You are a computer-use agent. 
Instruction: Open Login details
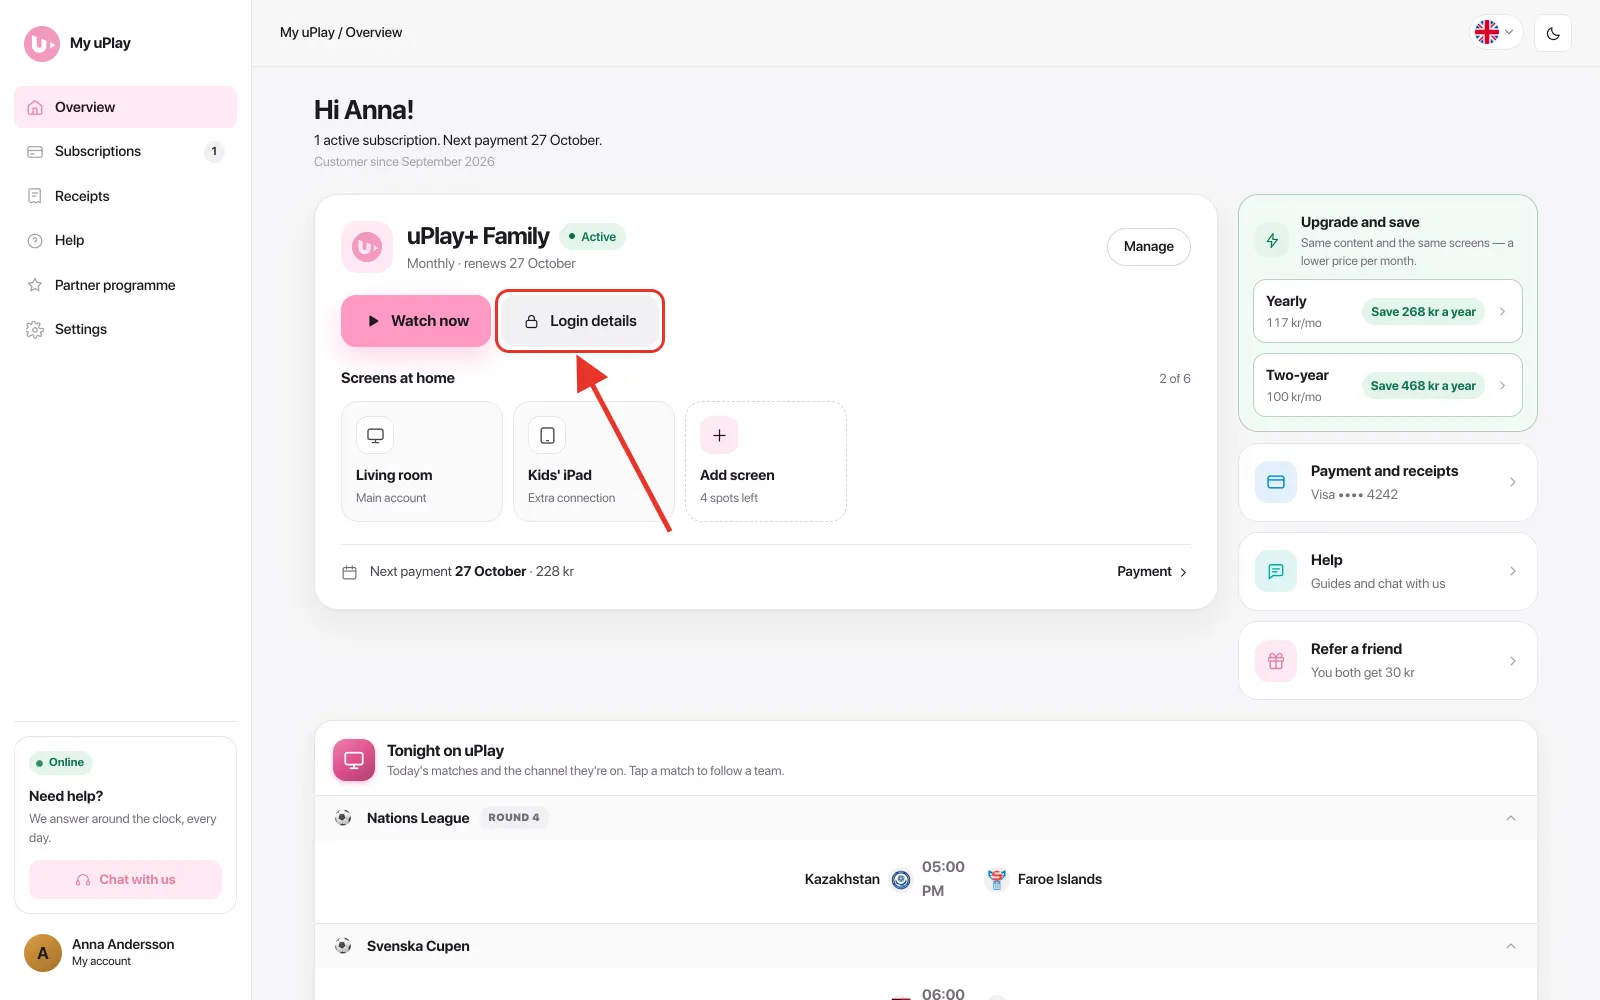(580, 321)
